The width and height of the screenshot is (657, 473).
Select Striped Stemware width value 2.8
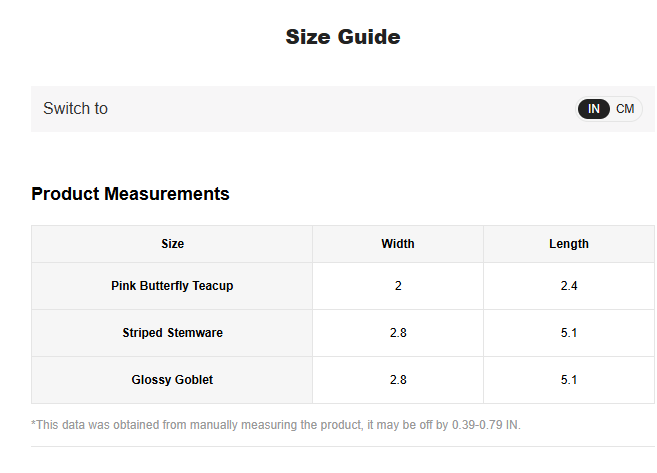397,333
